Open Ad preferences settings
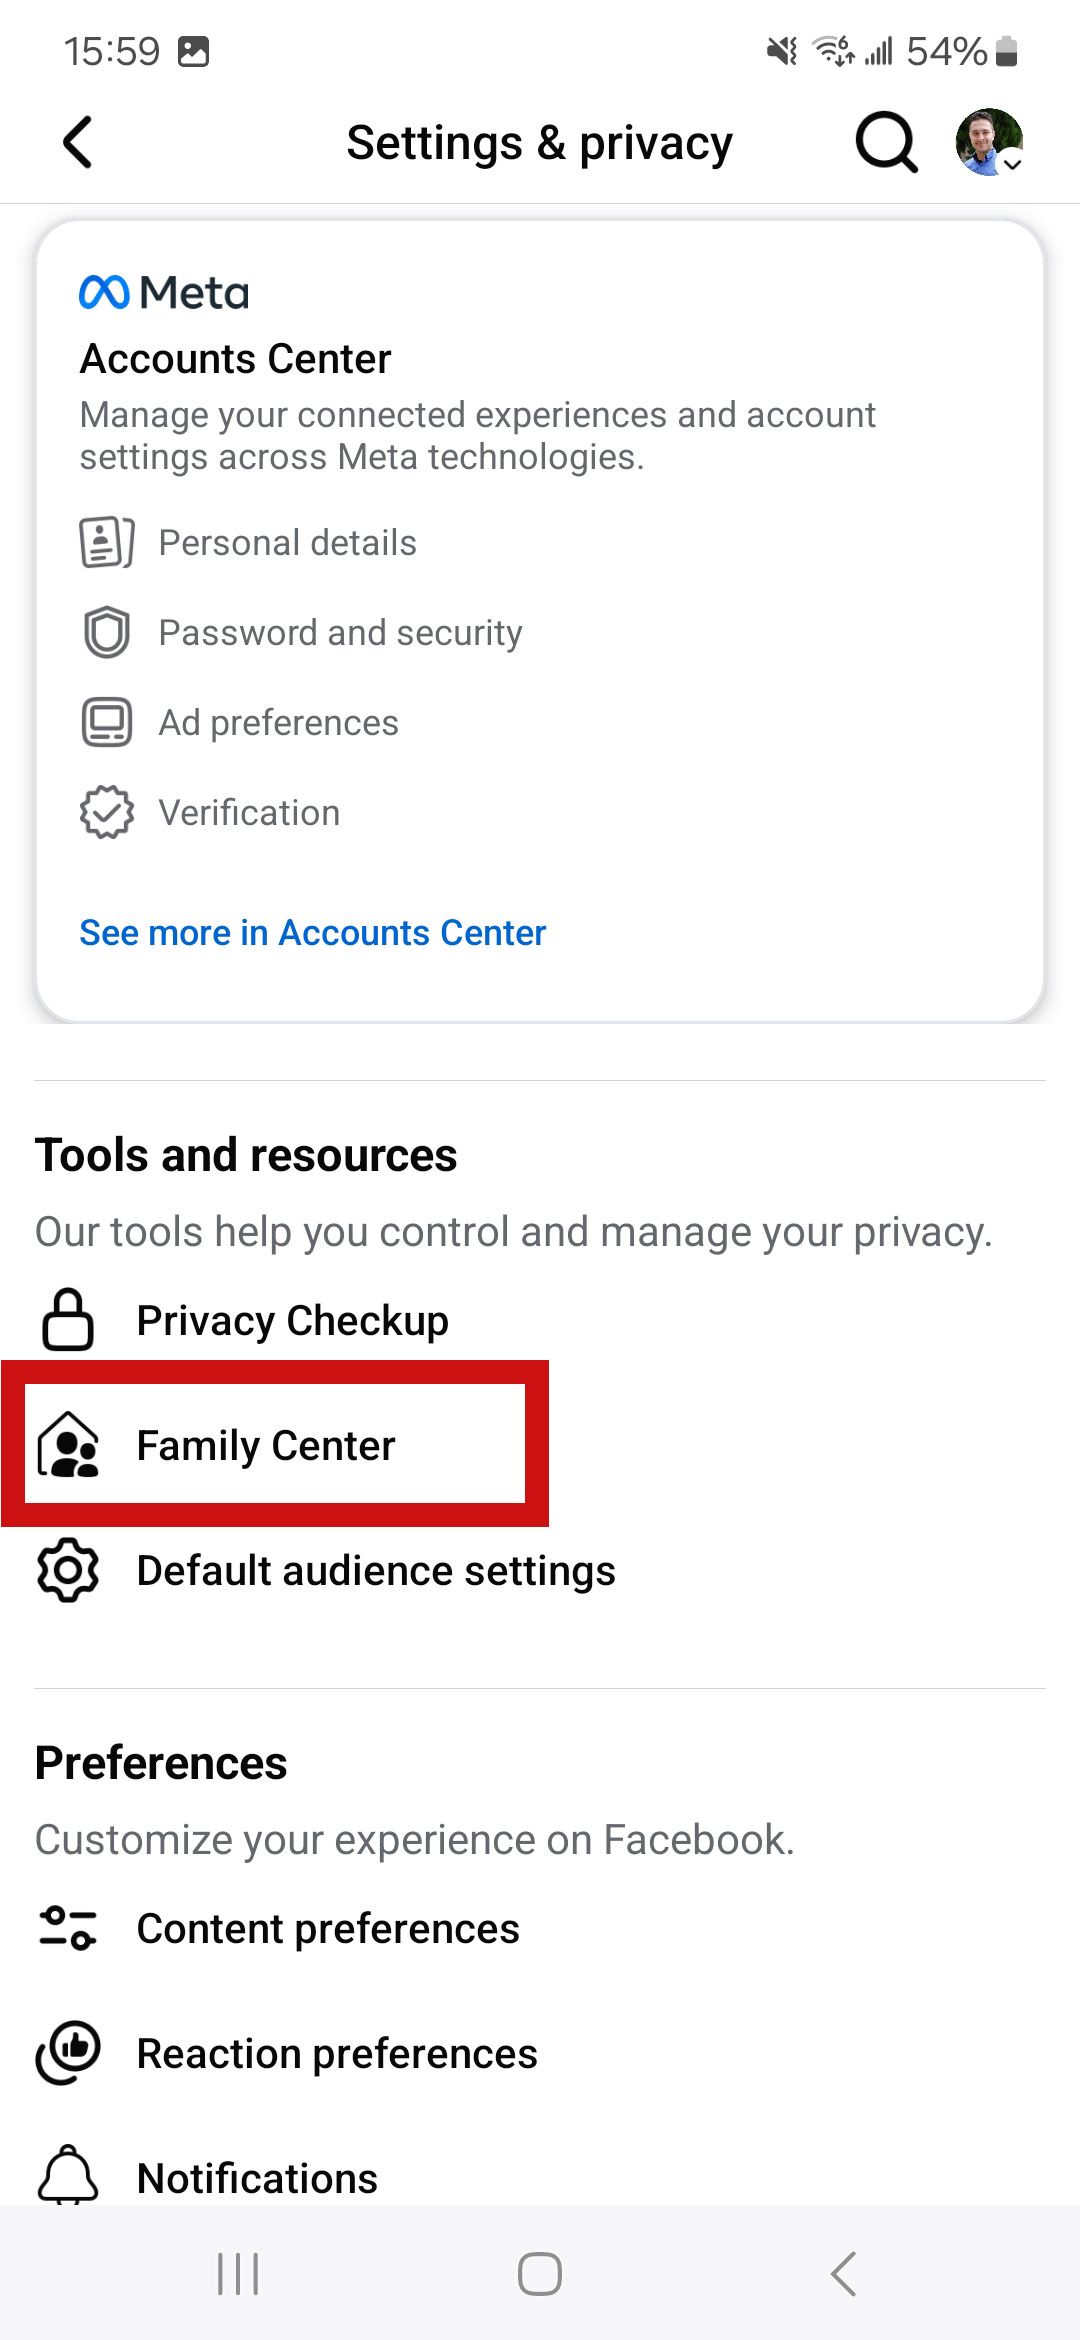This screenshot has height=2340, width=1080. 277,722
